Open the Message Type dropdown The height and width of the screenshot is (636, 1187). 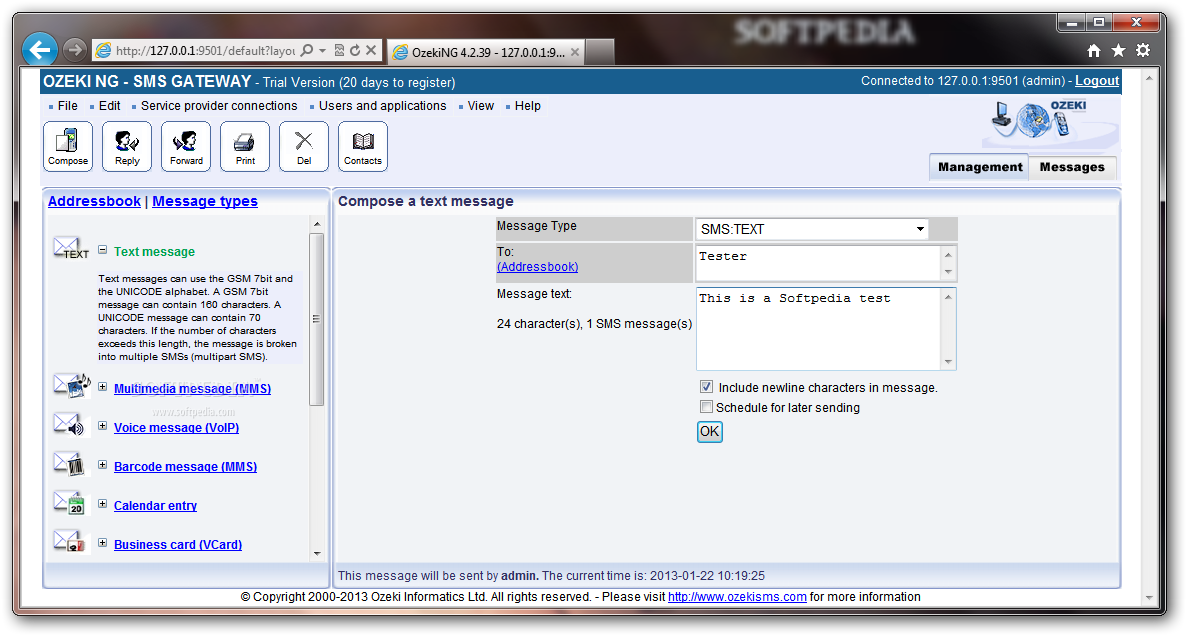(920, 229)
